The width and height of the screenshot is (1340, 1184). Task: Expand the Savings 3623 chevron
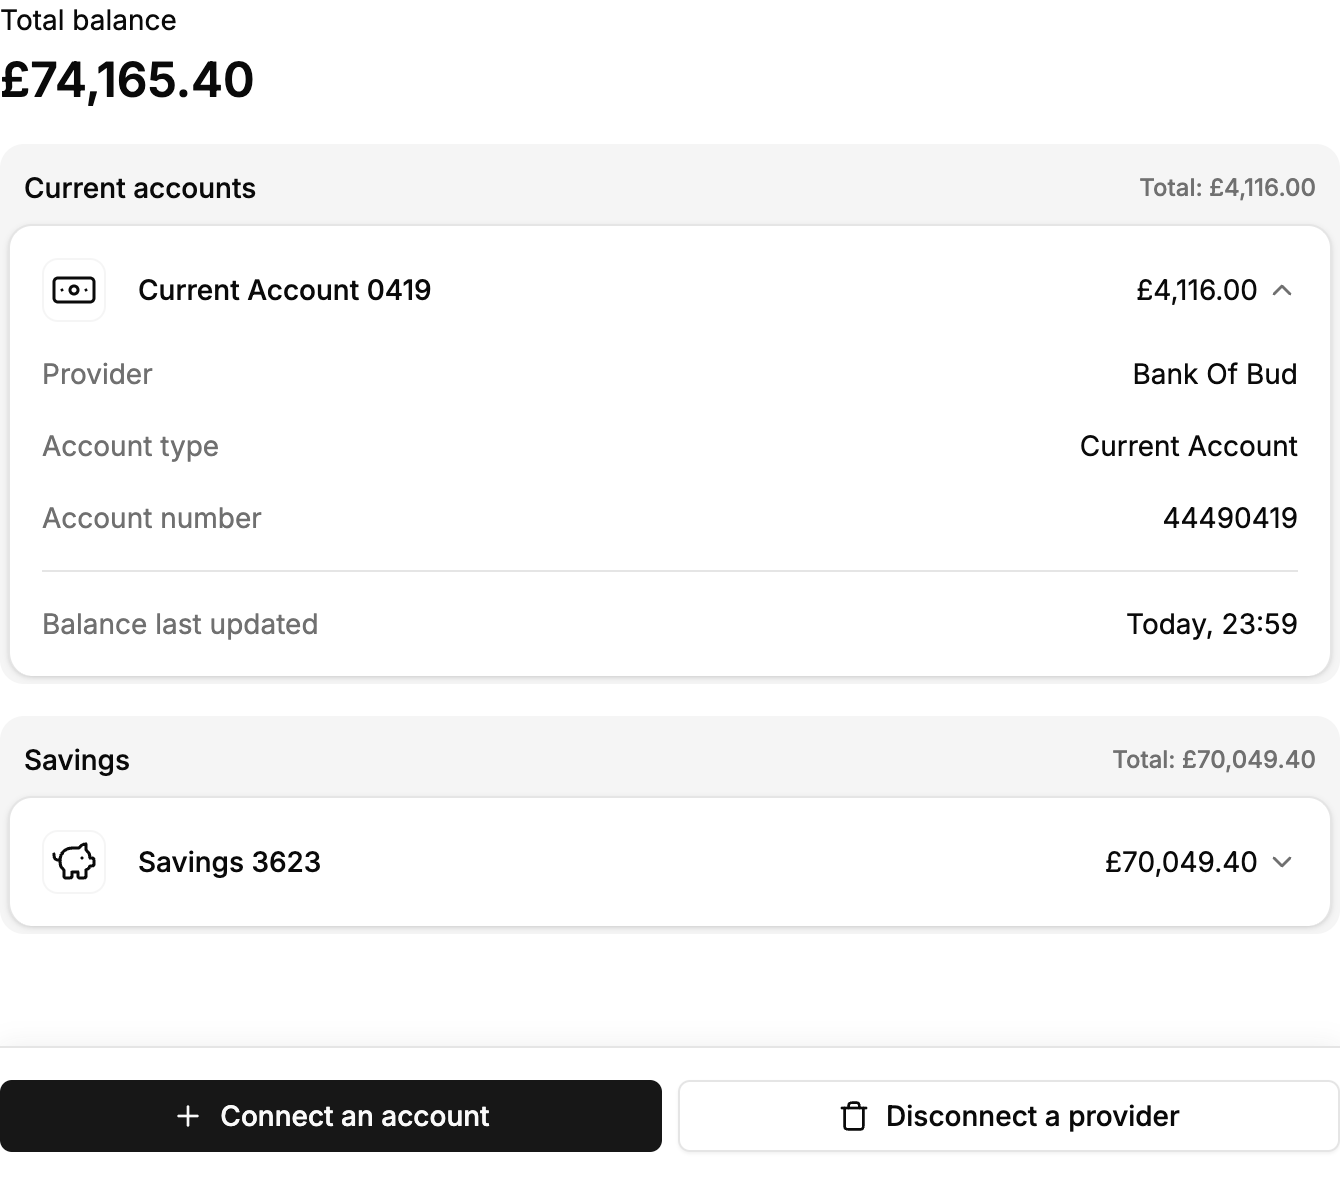click(x=1282, y=862)
